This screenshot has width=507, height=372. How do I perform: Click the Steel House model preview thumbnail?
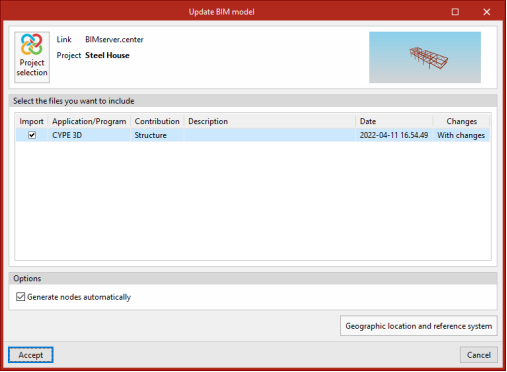point(425,57)
